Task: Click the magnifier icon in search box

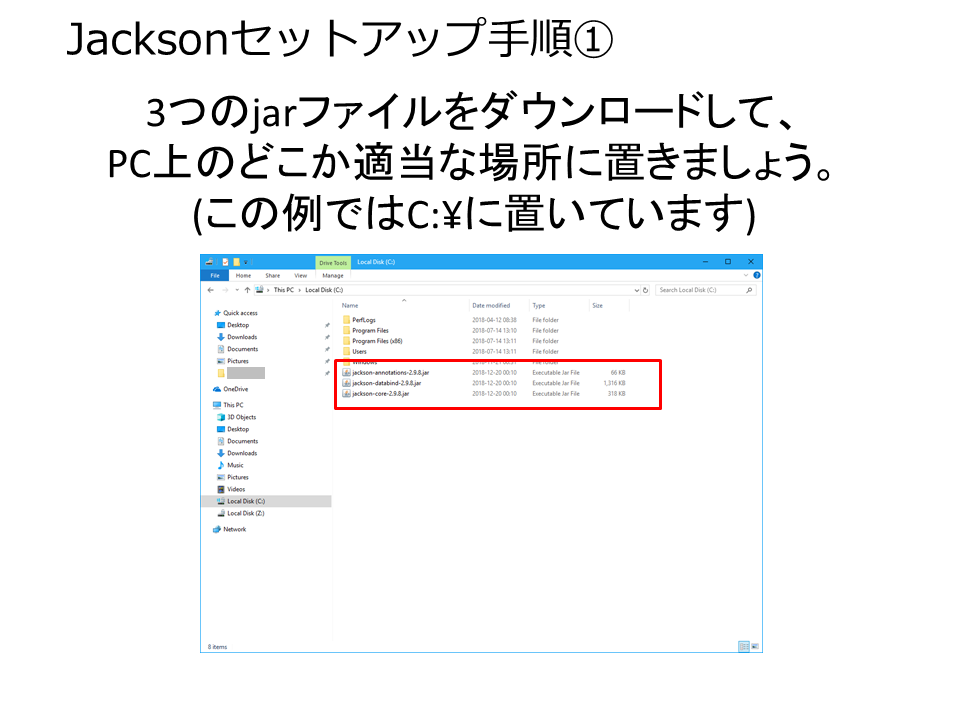Action: pos(749,290)
